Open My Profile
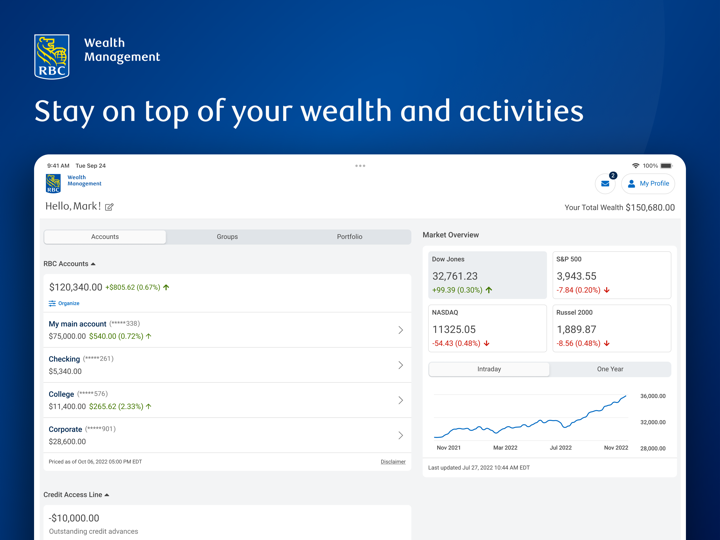The image size is (720, 540). click(648, 184)
